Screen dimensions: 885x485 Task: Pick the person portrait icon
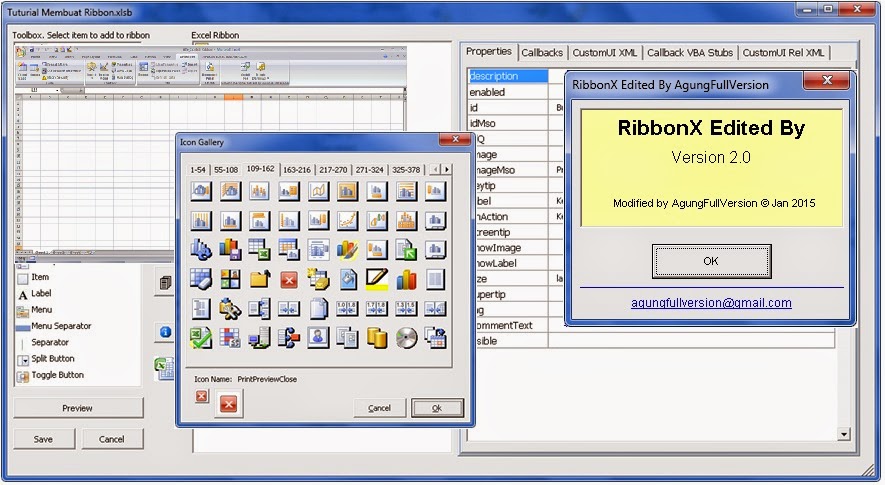(x=318, y=338)
